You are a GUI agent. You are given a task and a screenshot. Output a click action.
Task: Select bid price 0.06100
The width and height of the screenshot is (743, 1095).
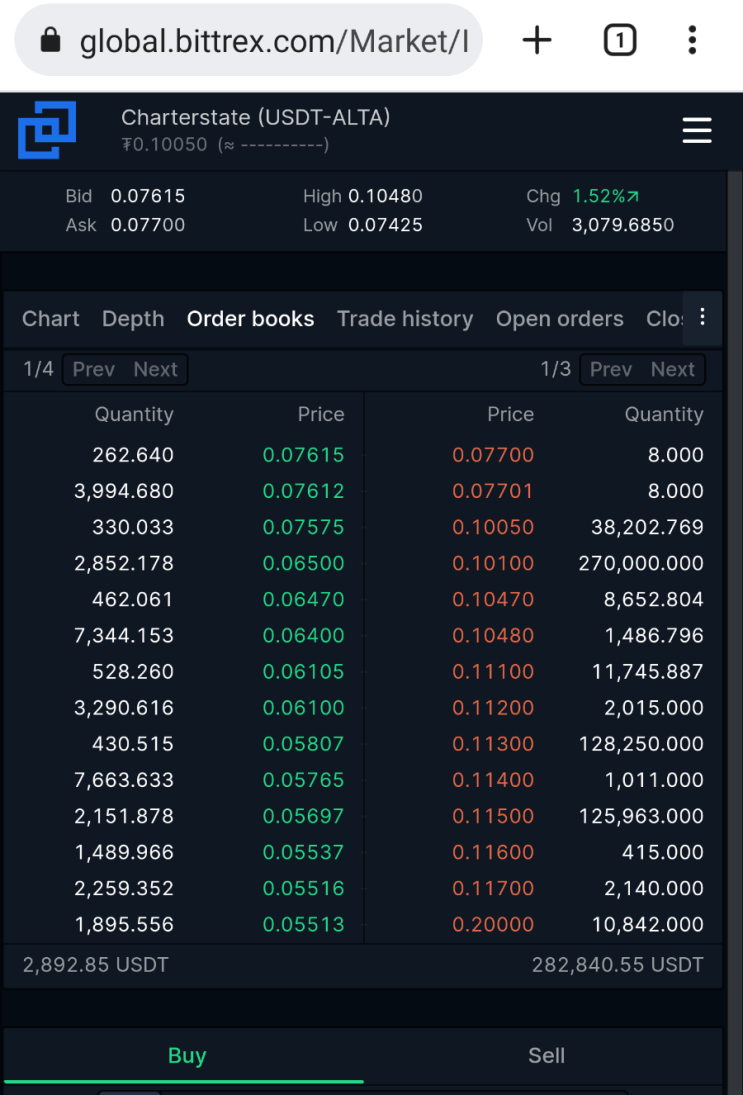304,708
